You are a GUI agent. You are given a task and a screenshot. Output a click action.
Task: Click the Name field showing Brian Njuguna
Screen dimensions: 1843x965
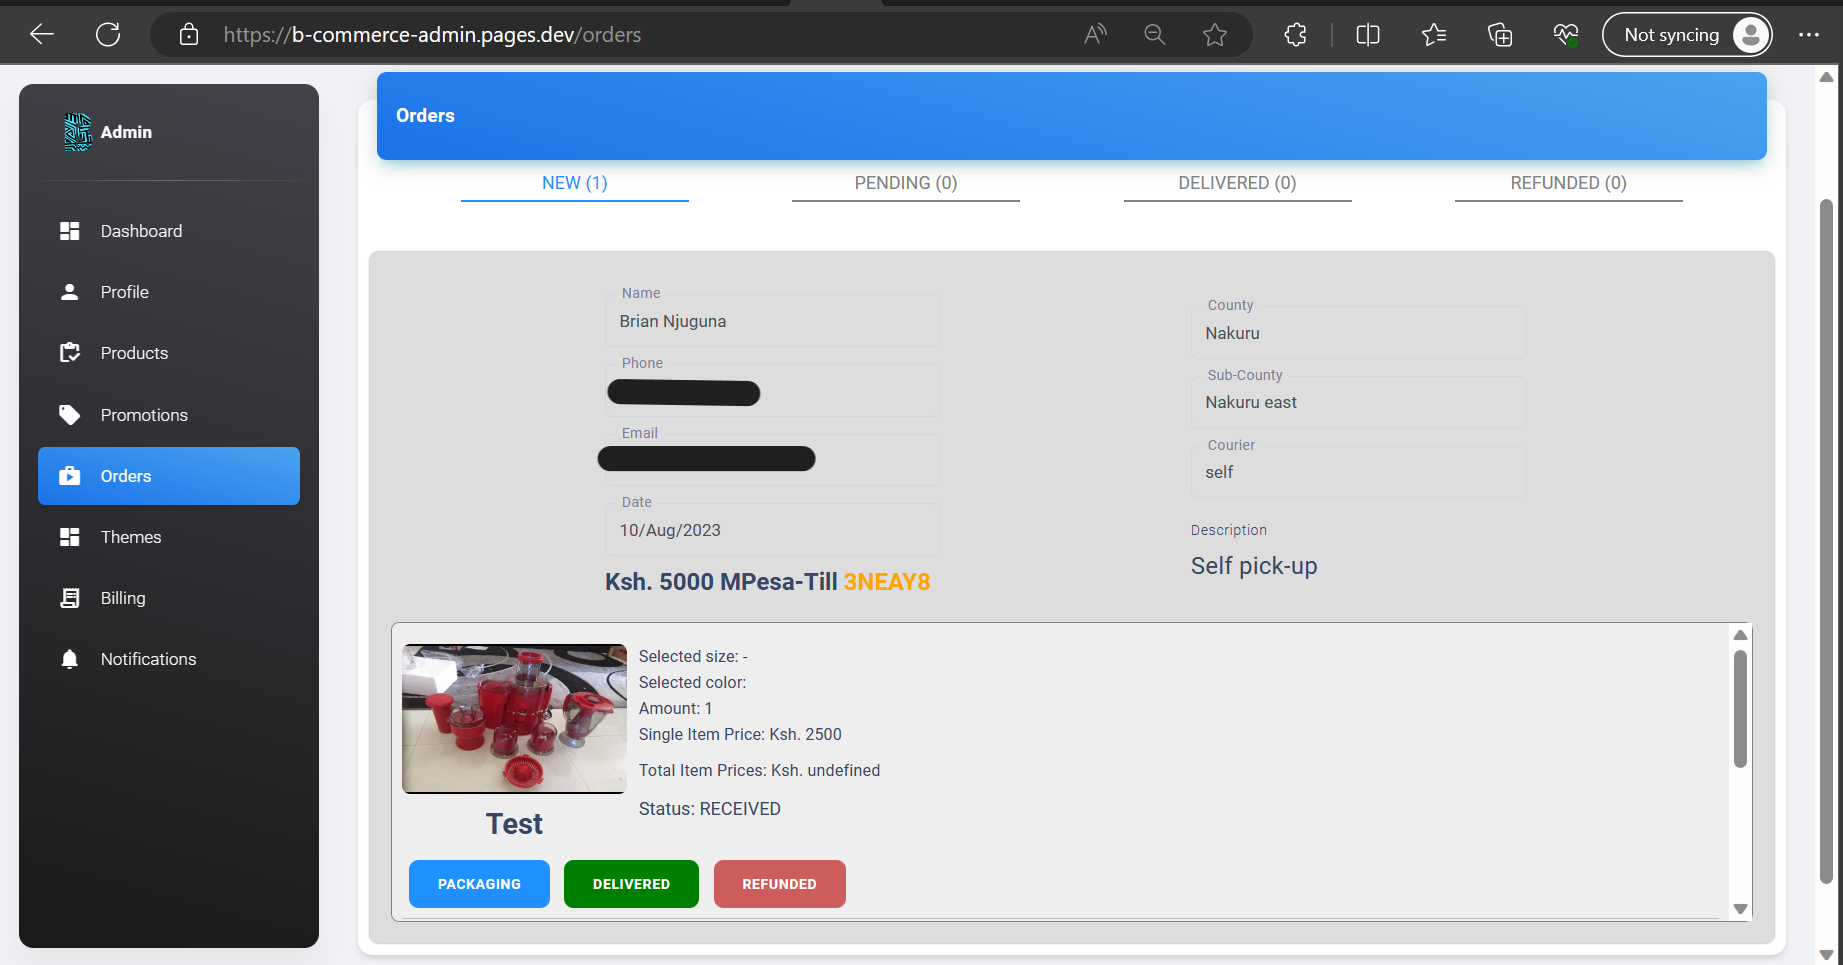point(772,321)
